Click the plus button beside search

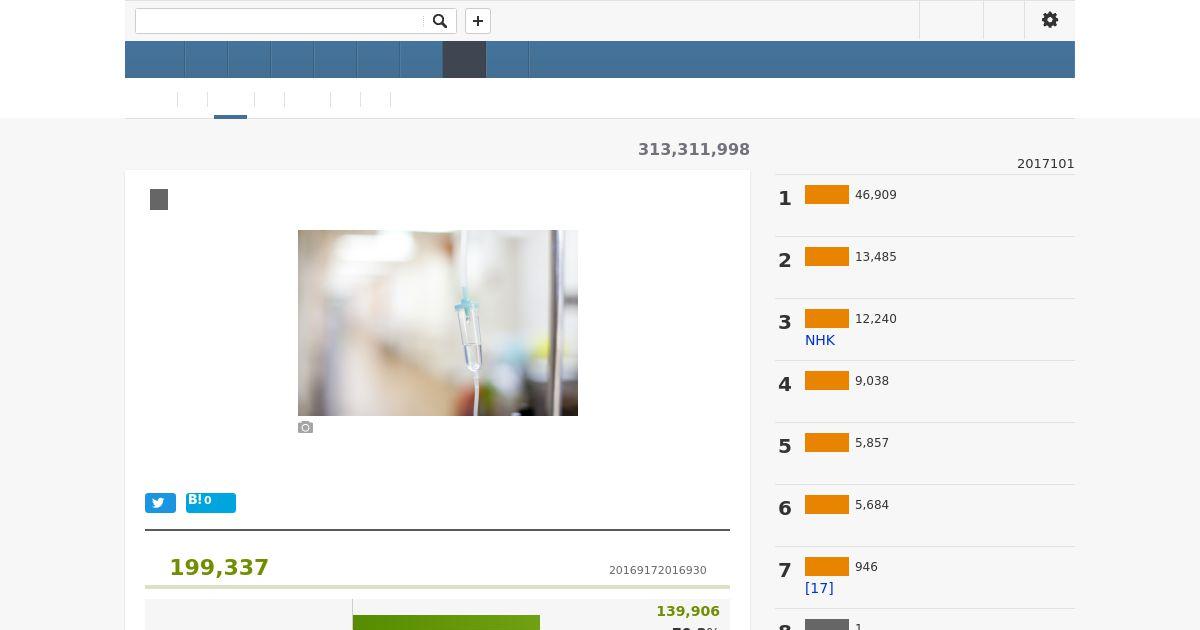pyautogui.click(x=478, y=21)
